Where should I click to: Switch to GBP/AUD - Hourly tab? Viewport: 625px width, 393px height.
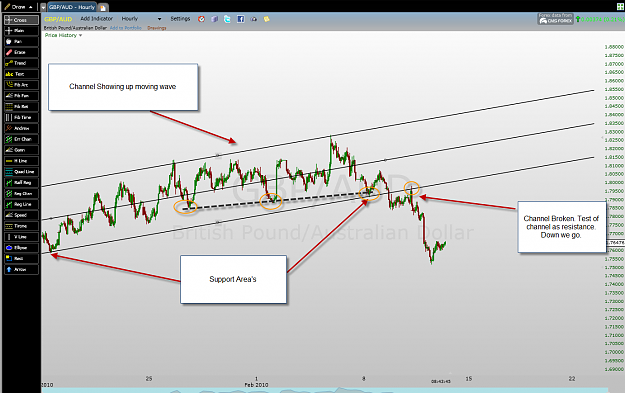pyautogui.click(x=72, y=7)
